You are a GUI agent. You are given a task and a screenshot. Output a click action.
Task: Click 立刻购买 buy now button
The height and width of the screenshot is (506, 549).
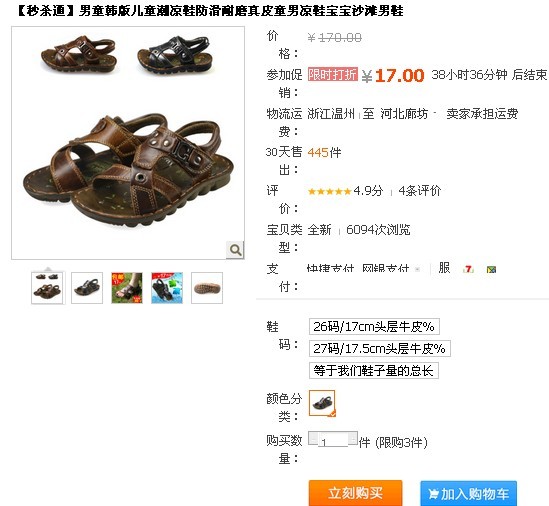click(355, 493)
